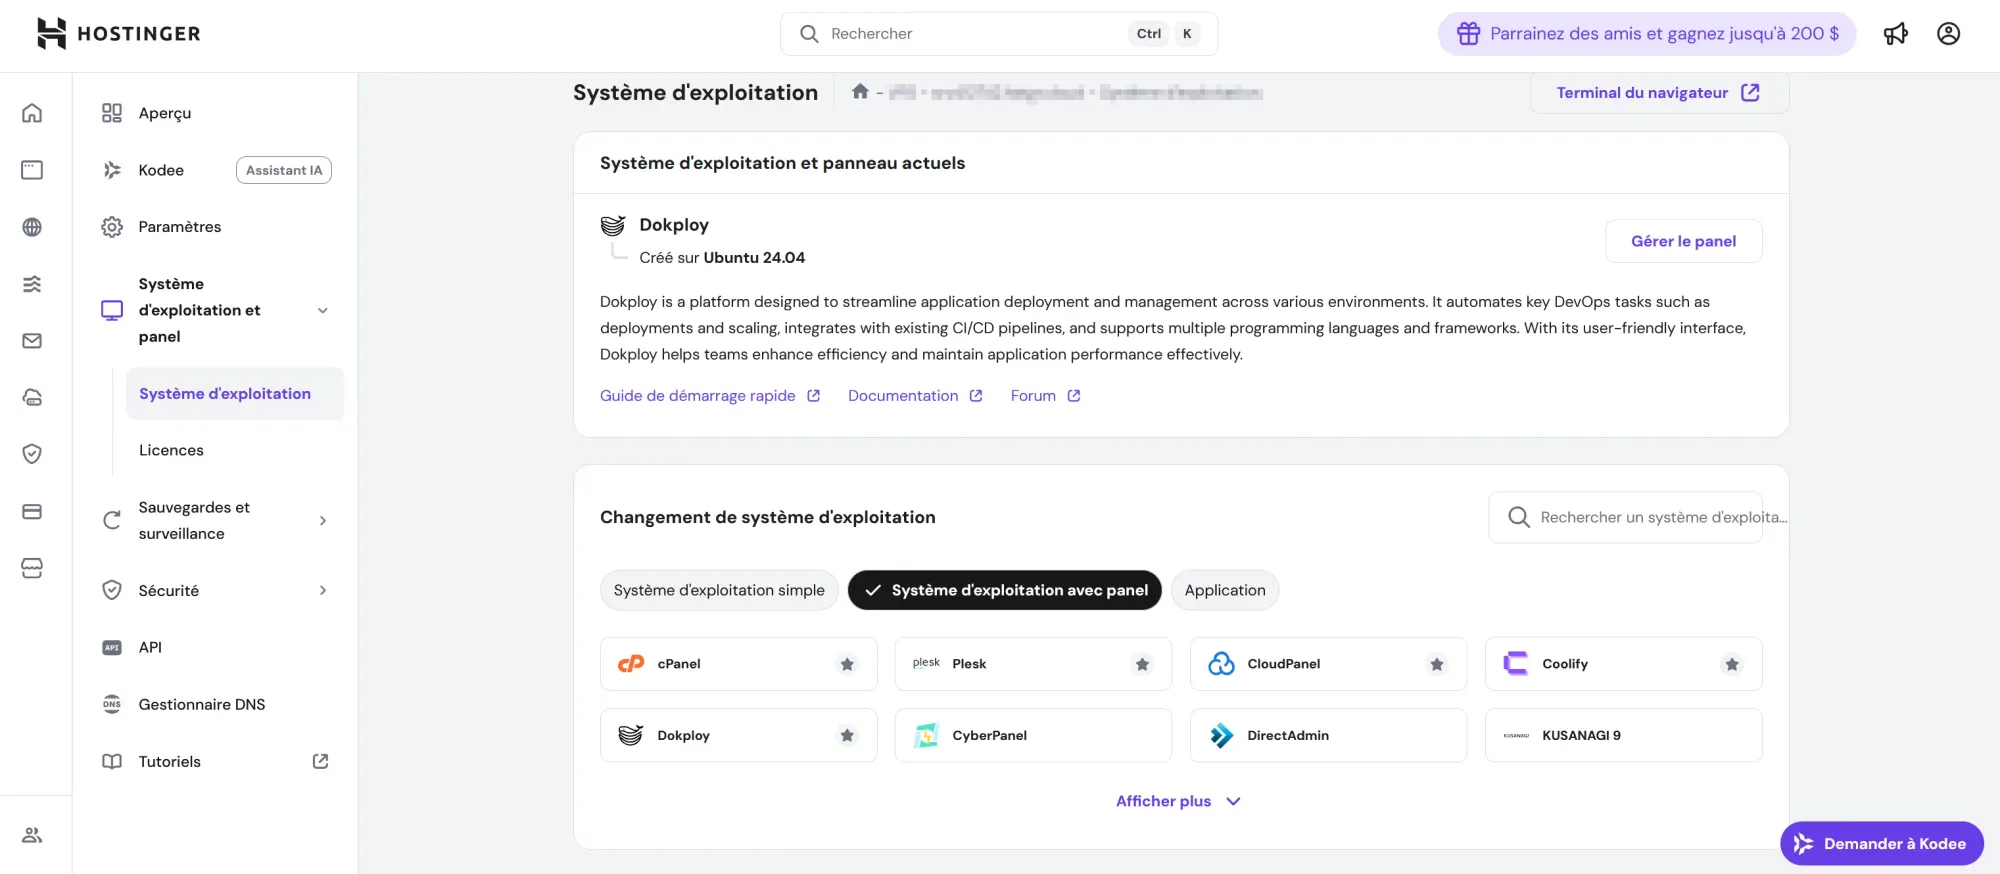Open the envelope email icon in left rail
Viewport: 2000px width, 874px height.
(x=32, y=341)
